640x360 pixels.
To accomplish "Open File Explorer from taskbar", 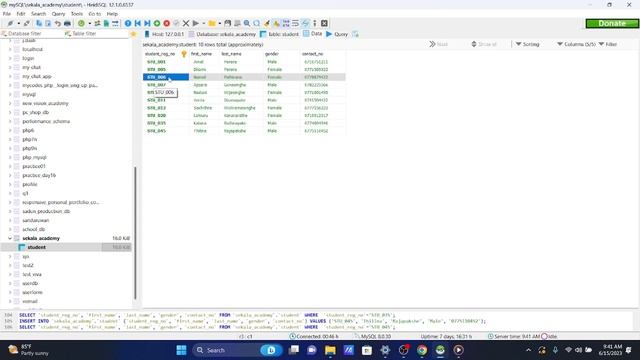I will tap(330, 350).
